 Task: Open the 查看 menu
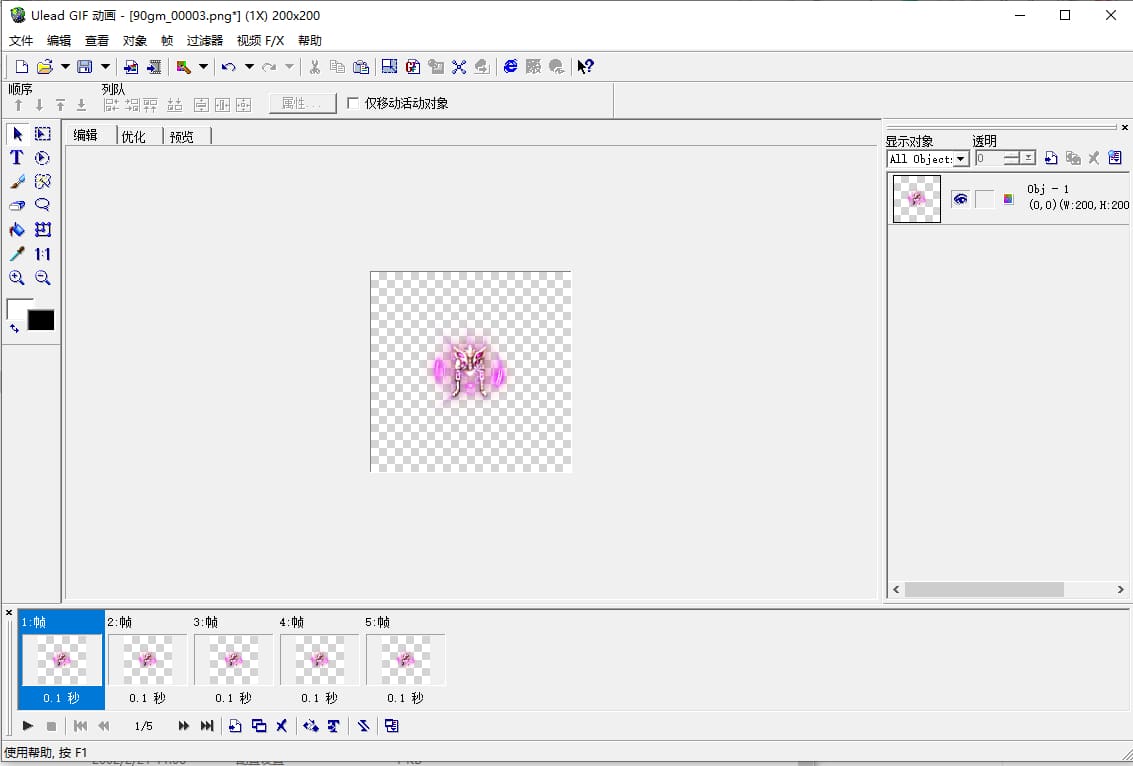coord(97,41)
